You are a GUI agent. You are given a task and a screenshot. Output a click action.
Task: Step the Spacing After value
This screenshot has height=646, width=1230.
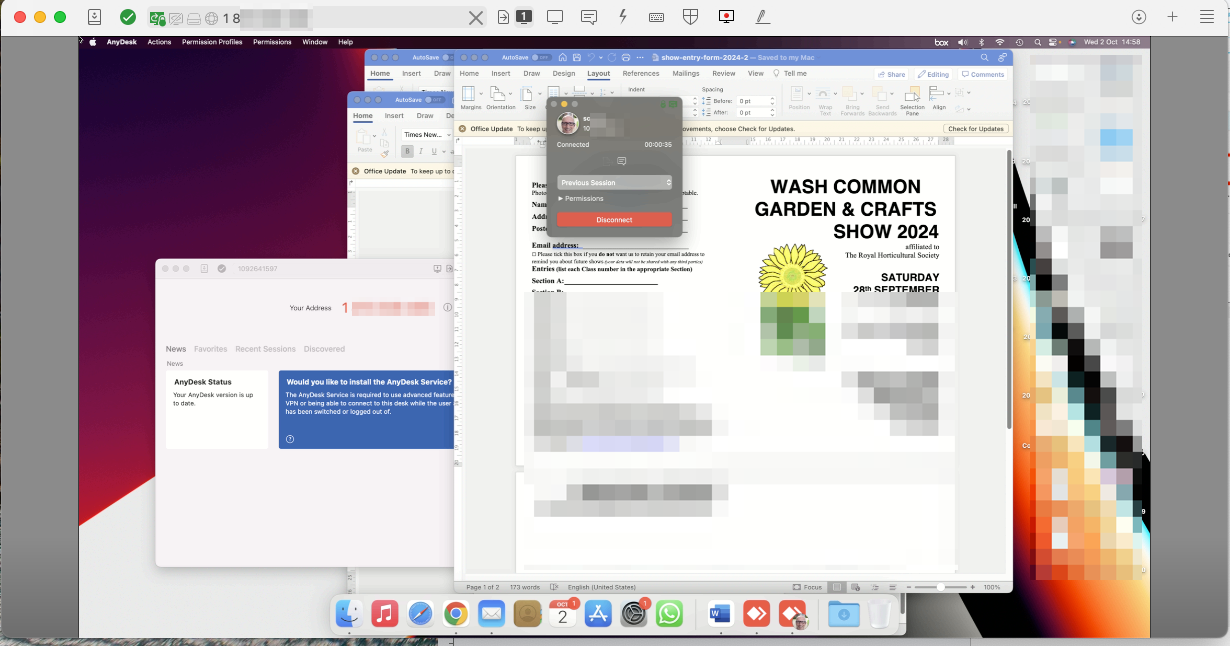771,113
